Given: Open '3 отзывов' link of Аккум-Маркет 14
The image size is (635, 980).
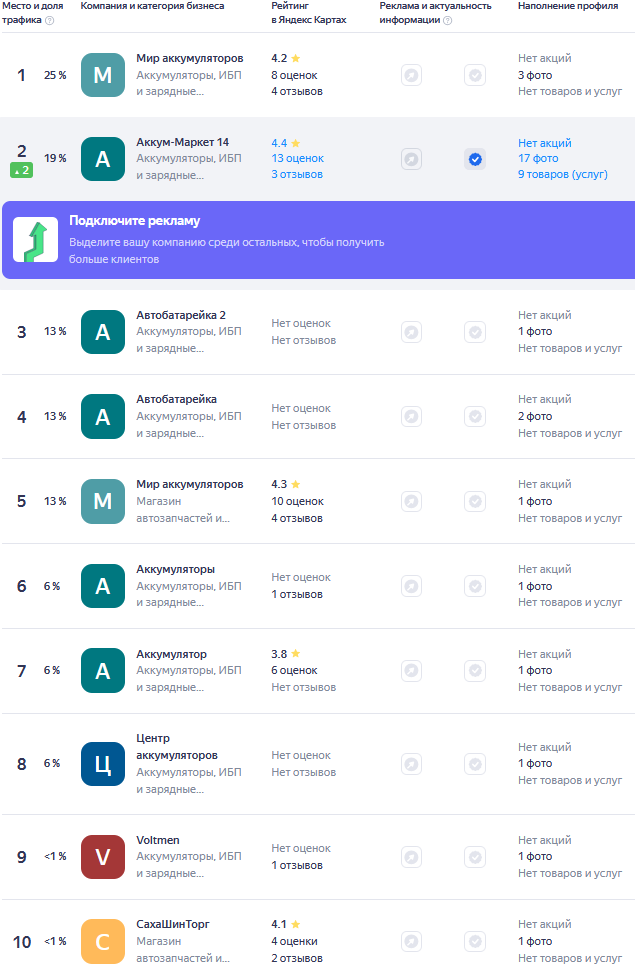Looking at the screenshot, I should tap(297, 174).
